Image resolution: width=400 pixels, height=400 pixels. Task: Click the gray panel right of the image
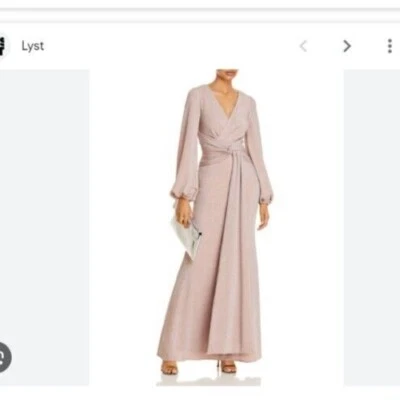pos(372,227)
